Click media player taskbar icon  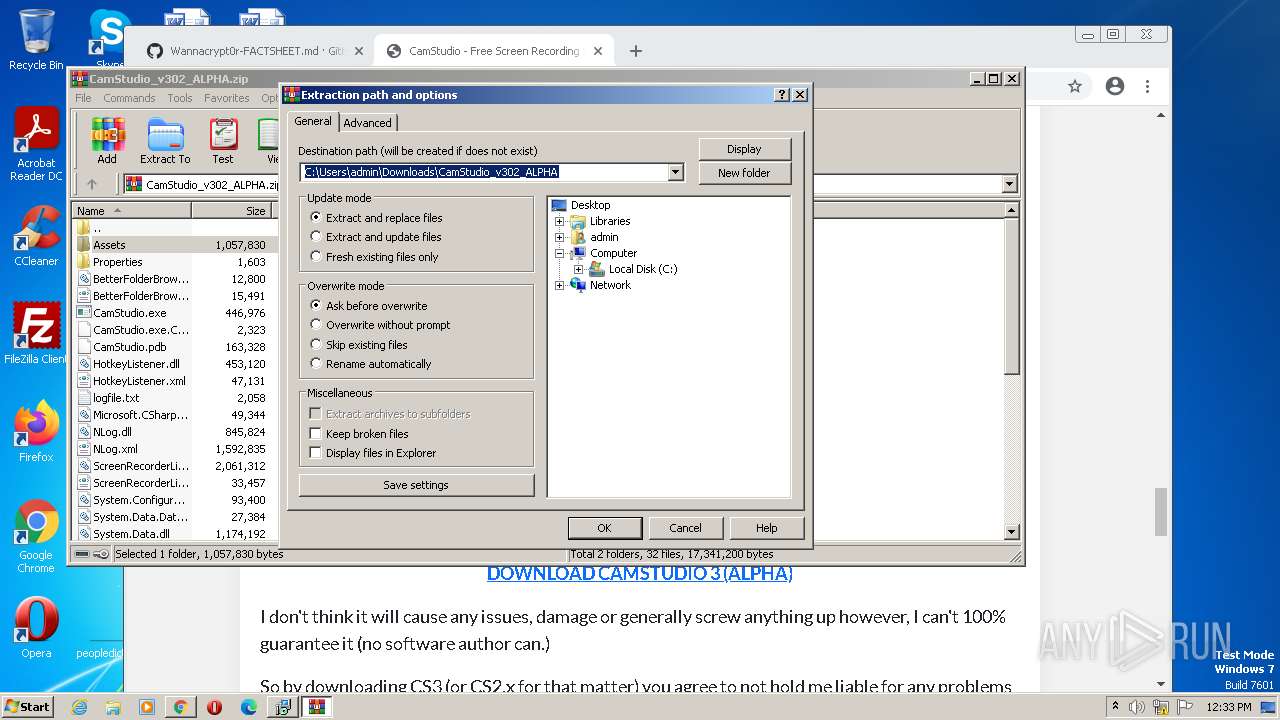147,707
